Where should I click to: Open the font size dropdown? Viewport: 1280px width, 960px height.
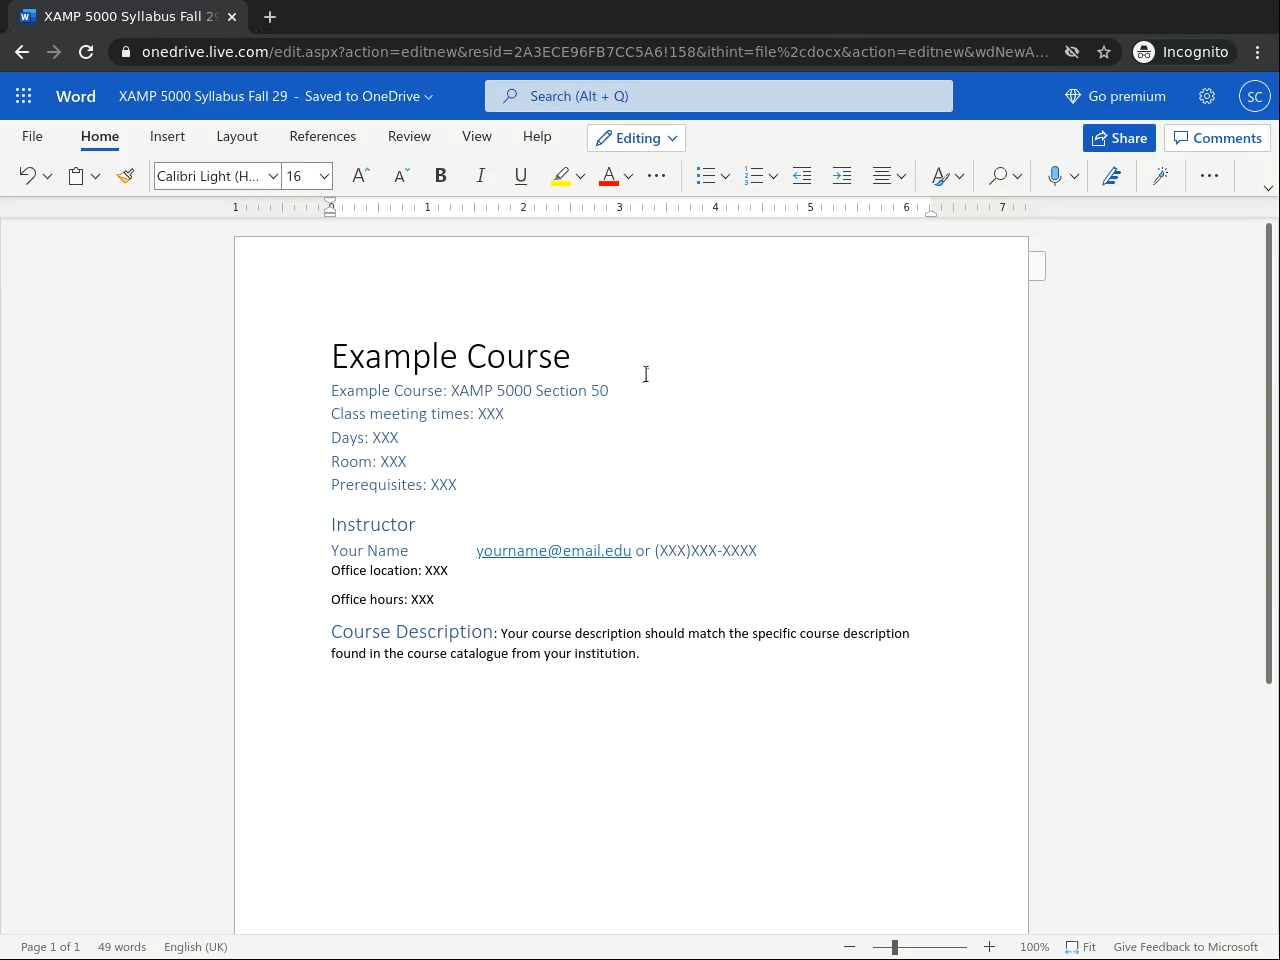coord(324,176)
